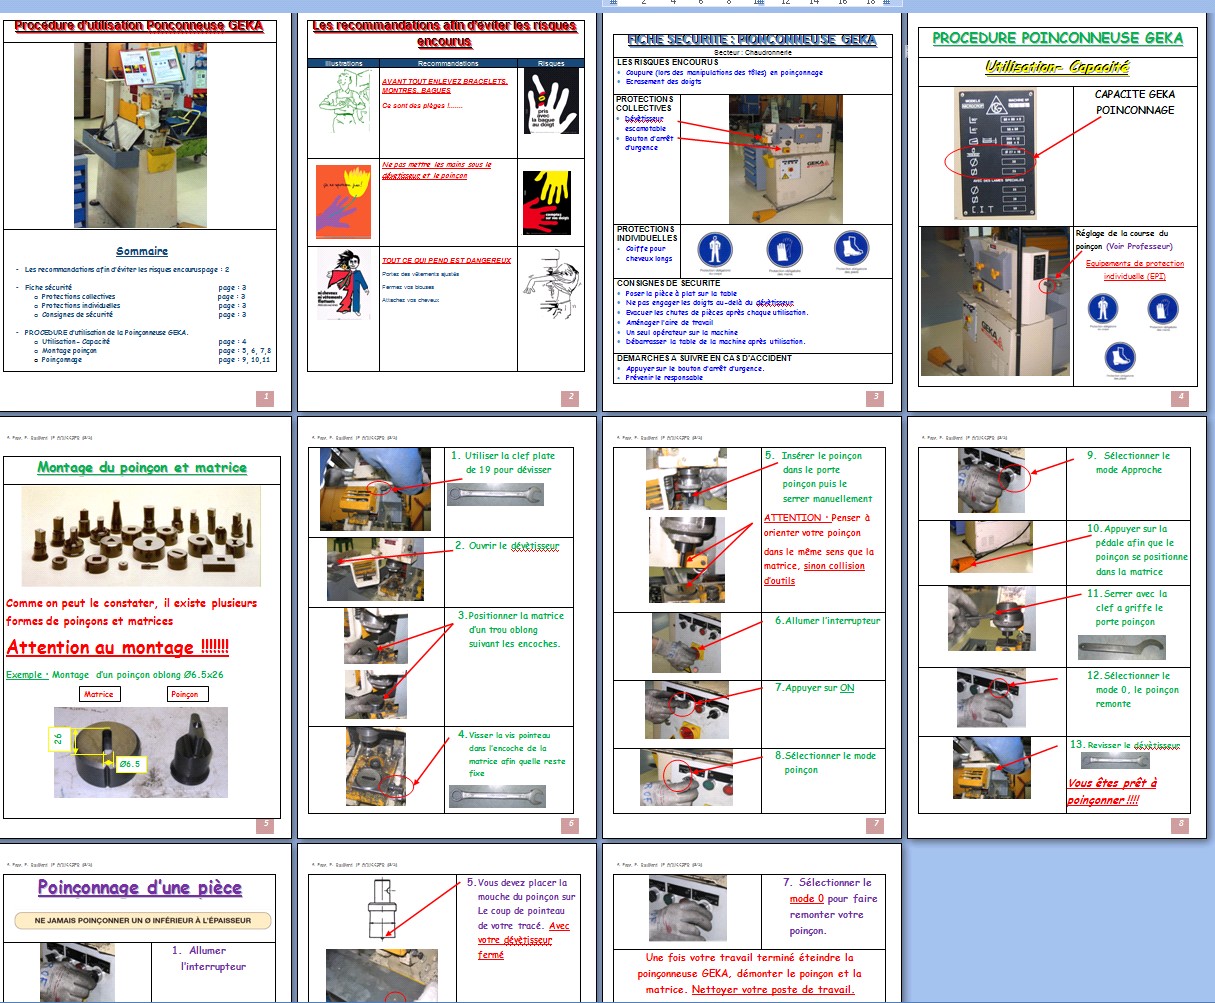
Task: Click the 'Attention au montage !!!!!!!' warning
Action: coord(118,647)
